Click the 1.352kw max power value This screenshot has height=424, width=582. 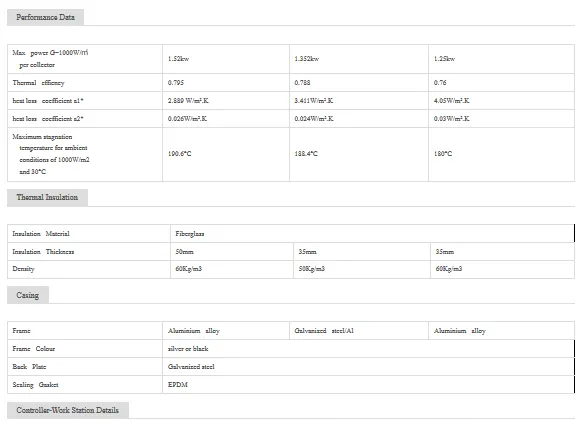coord(307,59)
